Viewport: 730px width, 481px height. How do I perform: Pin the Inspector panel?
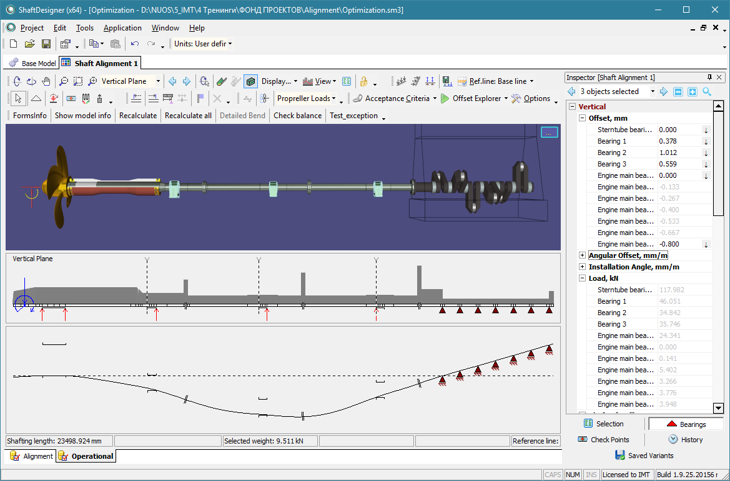tap(710, 77)
